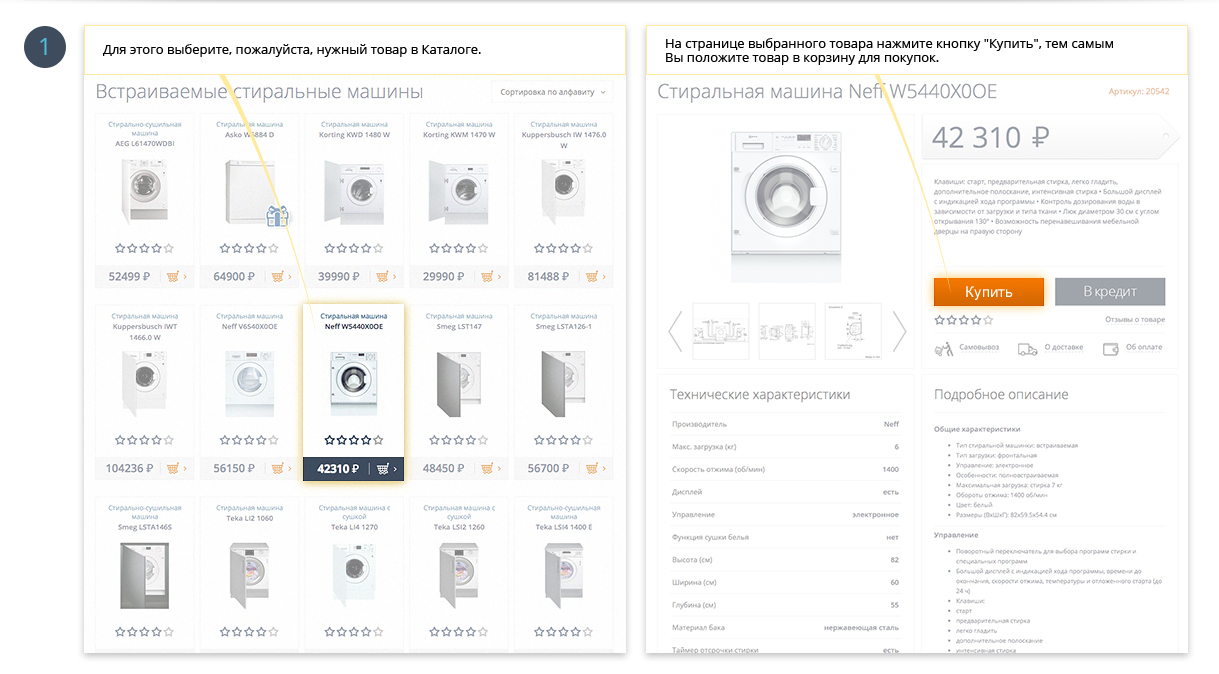Show previous gallery image with left arrow
Image resolution: width=1219 pixels, height=674 pixels.
[x=675, y=331]
